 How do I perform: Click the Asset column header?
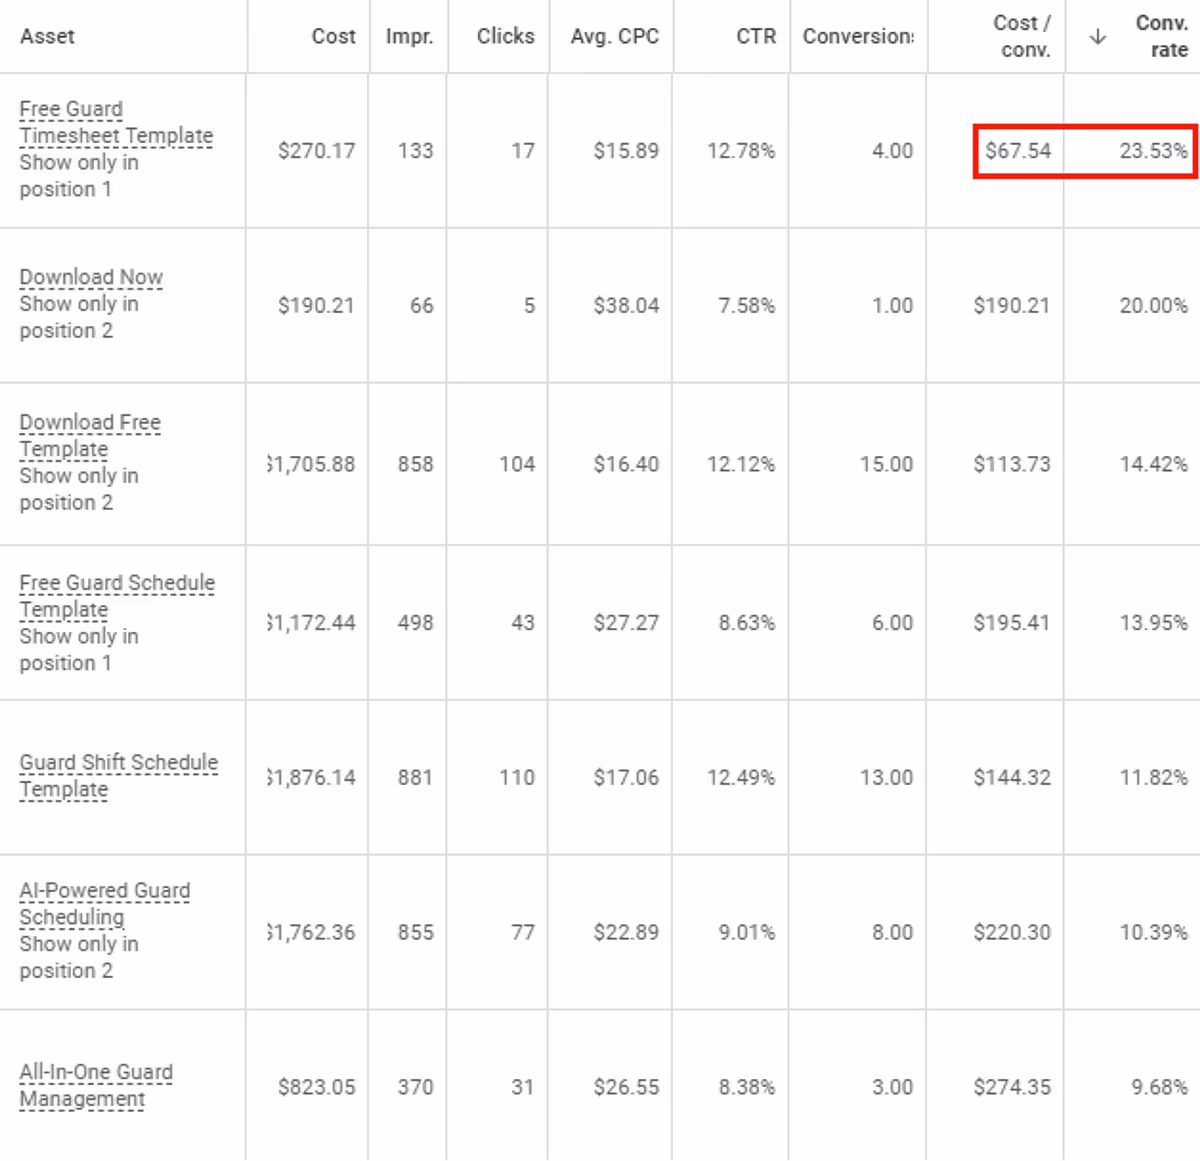(x=47, y=36)
